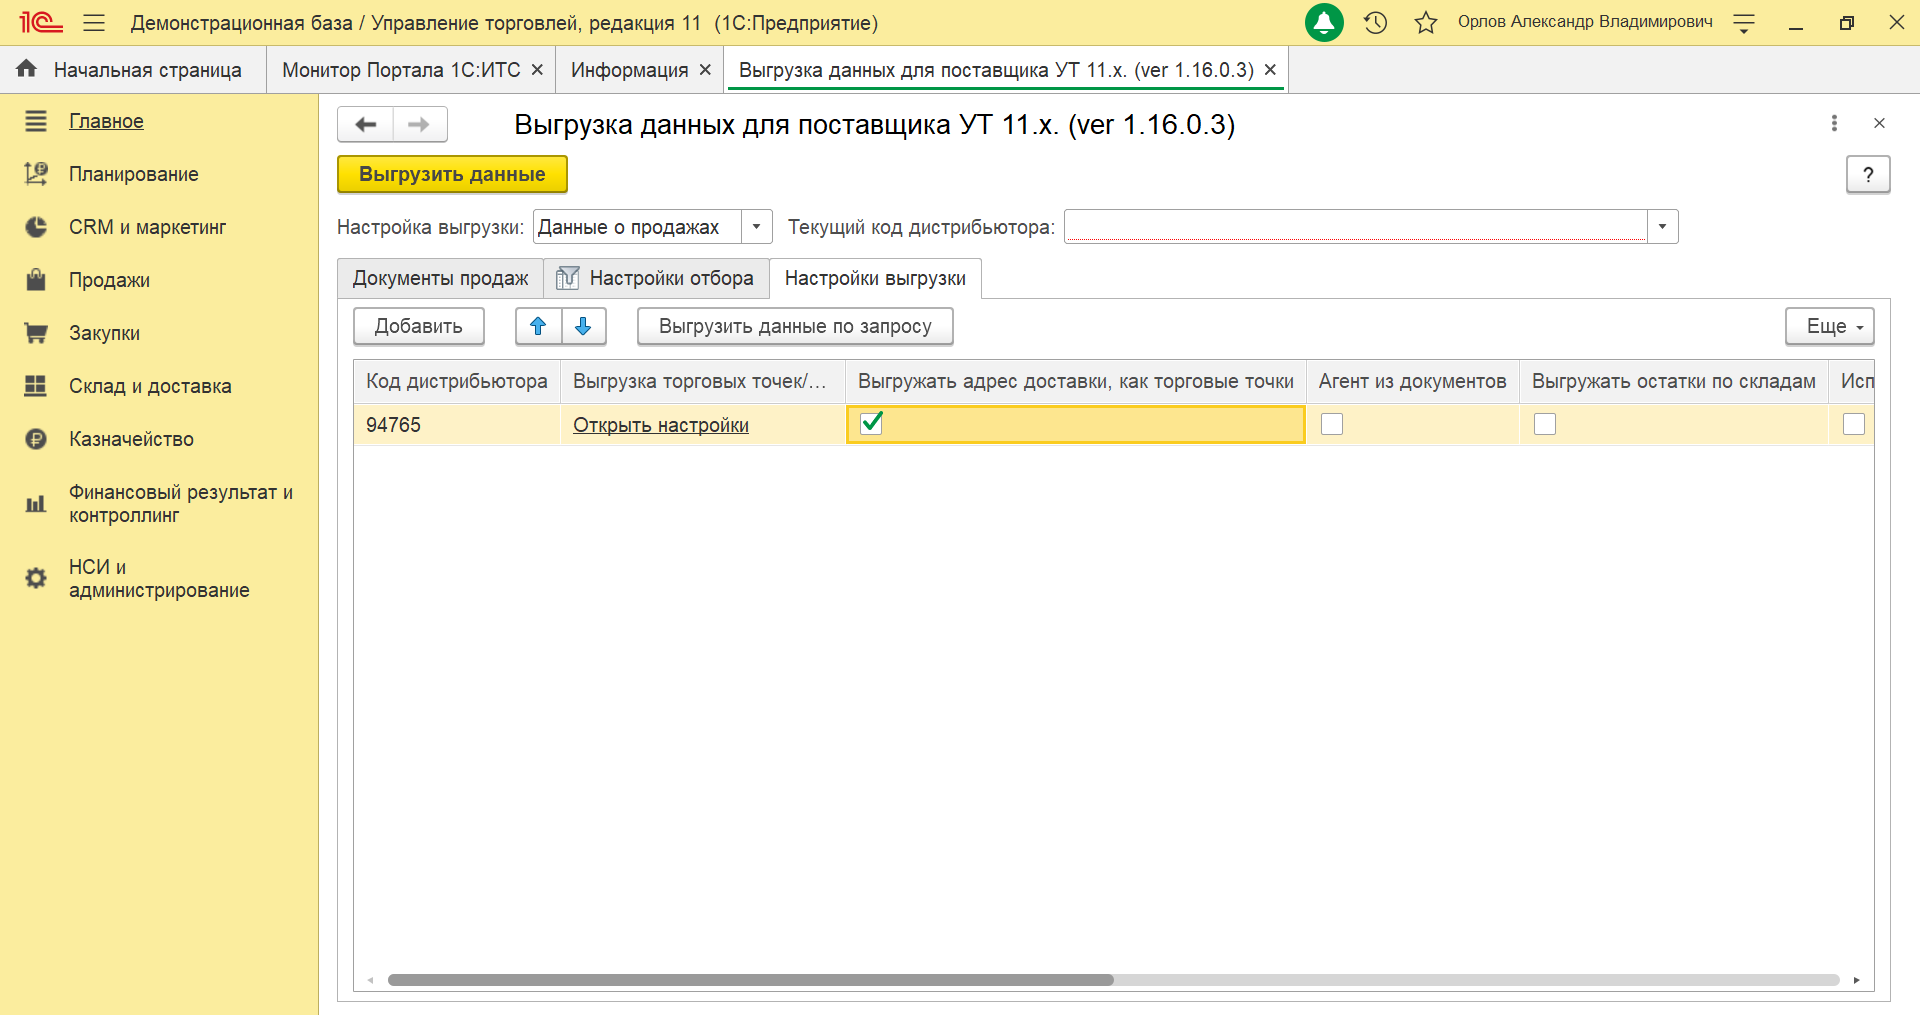Open the form's three-dot more menu
The image size is (1920, 1015).
pos(1834,123)
